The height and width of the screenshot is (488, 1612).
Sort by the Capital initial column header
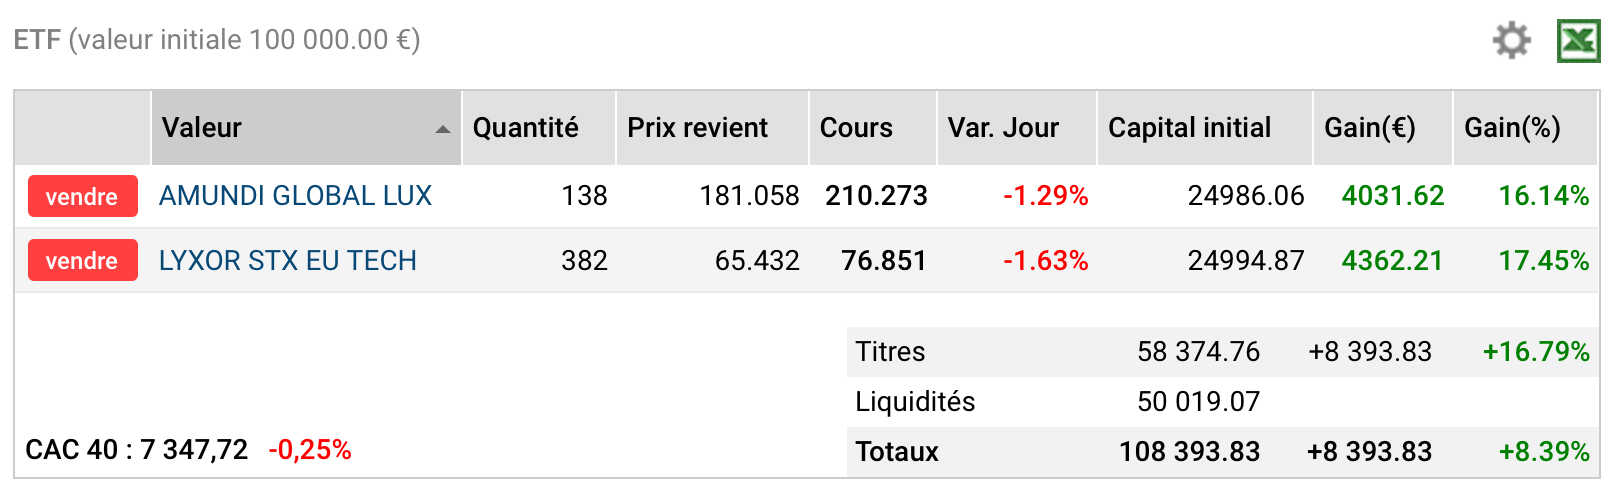point(1205,128)
